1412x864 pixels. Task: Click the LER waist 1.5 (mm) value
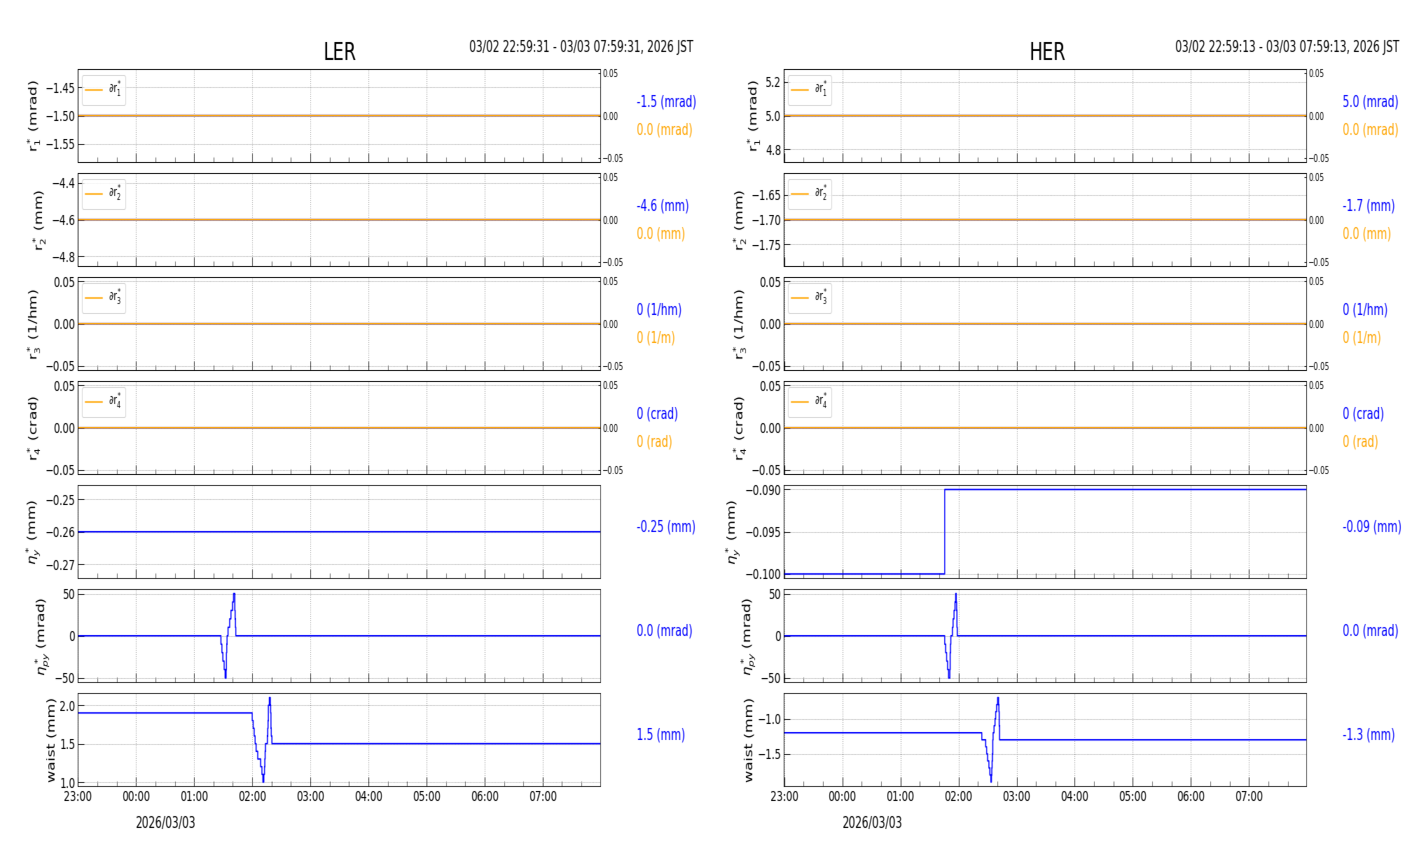tap(660, 735)
